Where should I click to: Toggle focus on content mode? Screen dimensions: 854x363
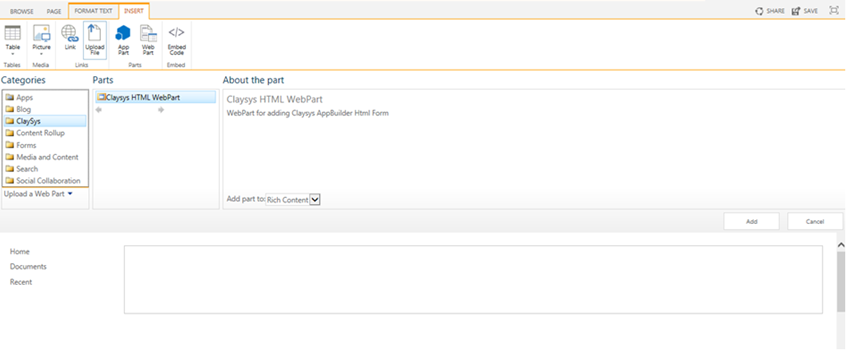(x=834, y=10)
